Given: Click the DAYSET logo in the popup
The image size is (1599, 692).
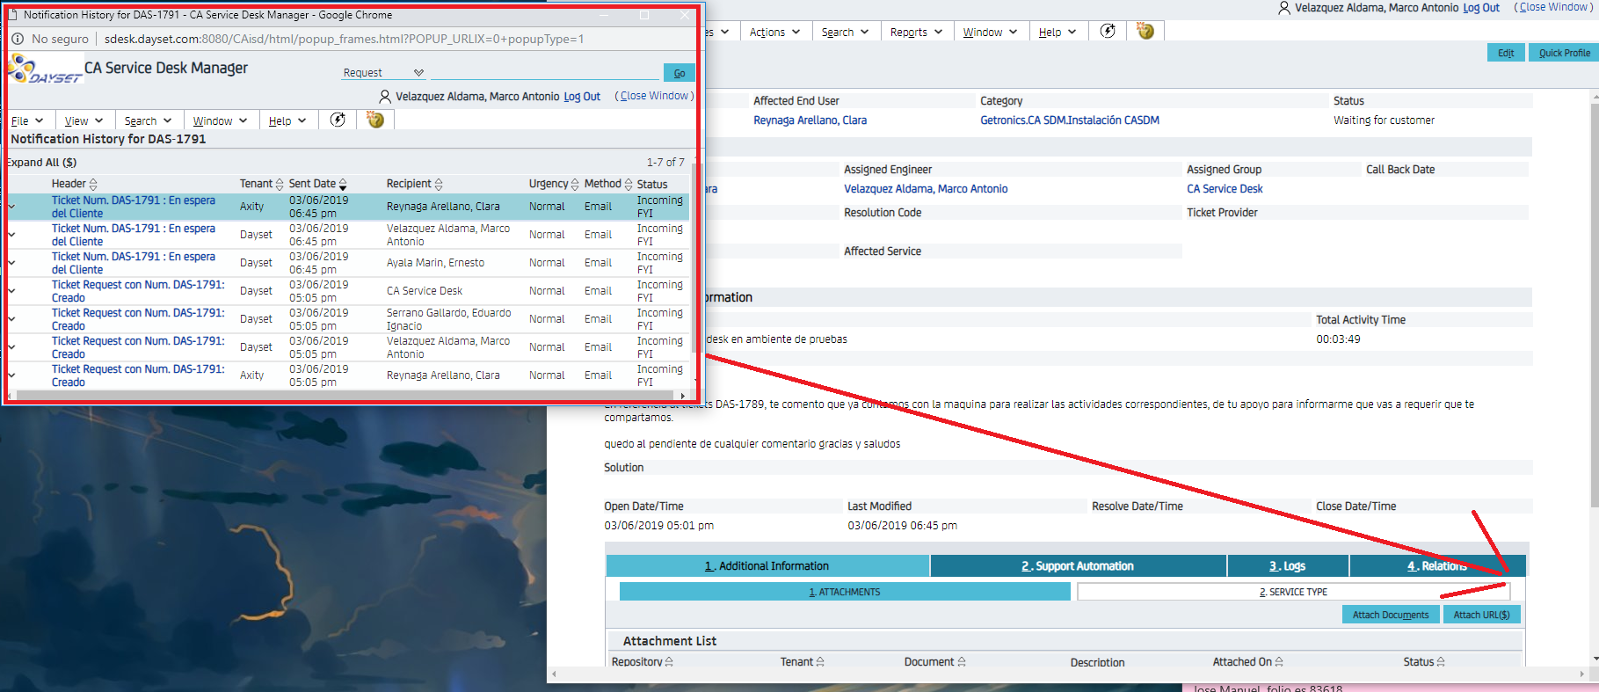Looking at the screenshot, I should pos(44,69).
